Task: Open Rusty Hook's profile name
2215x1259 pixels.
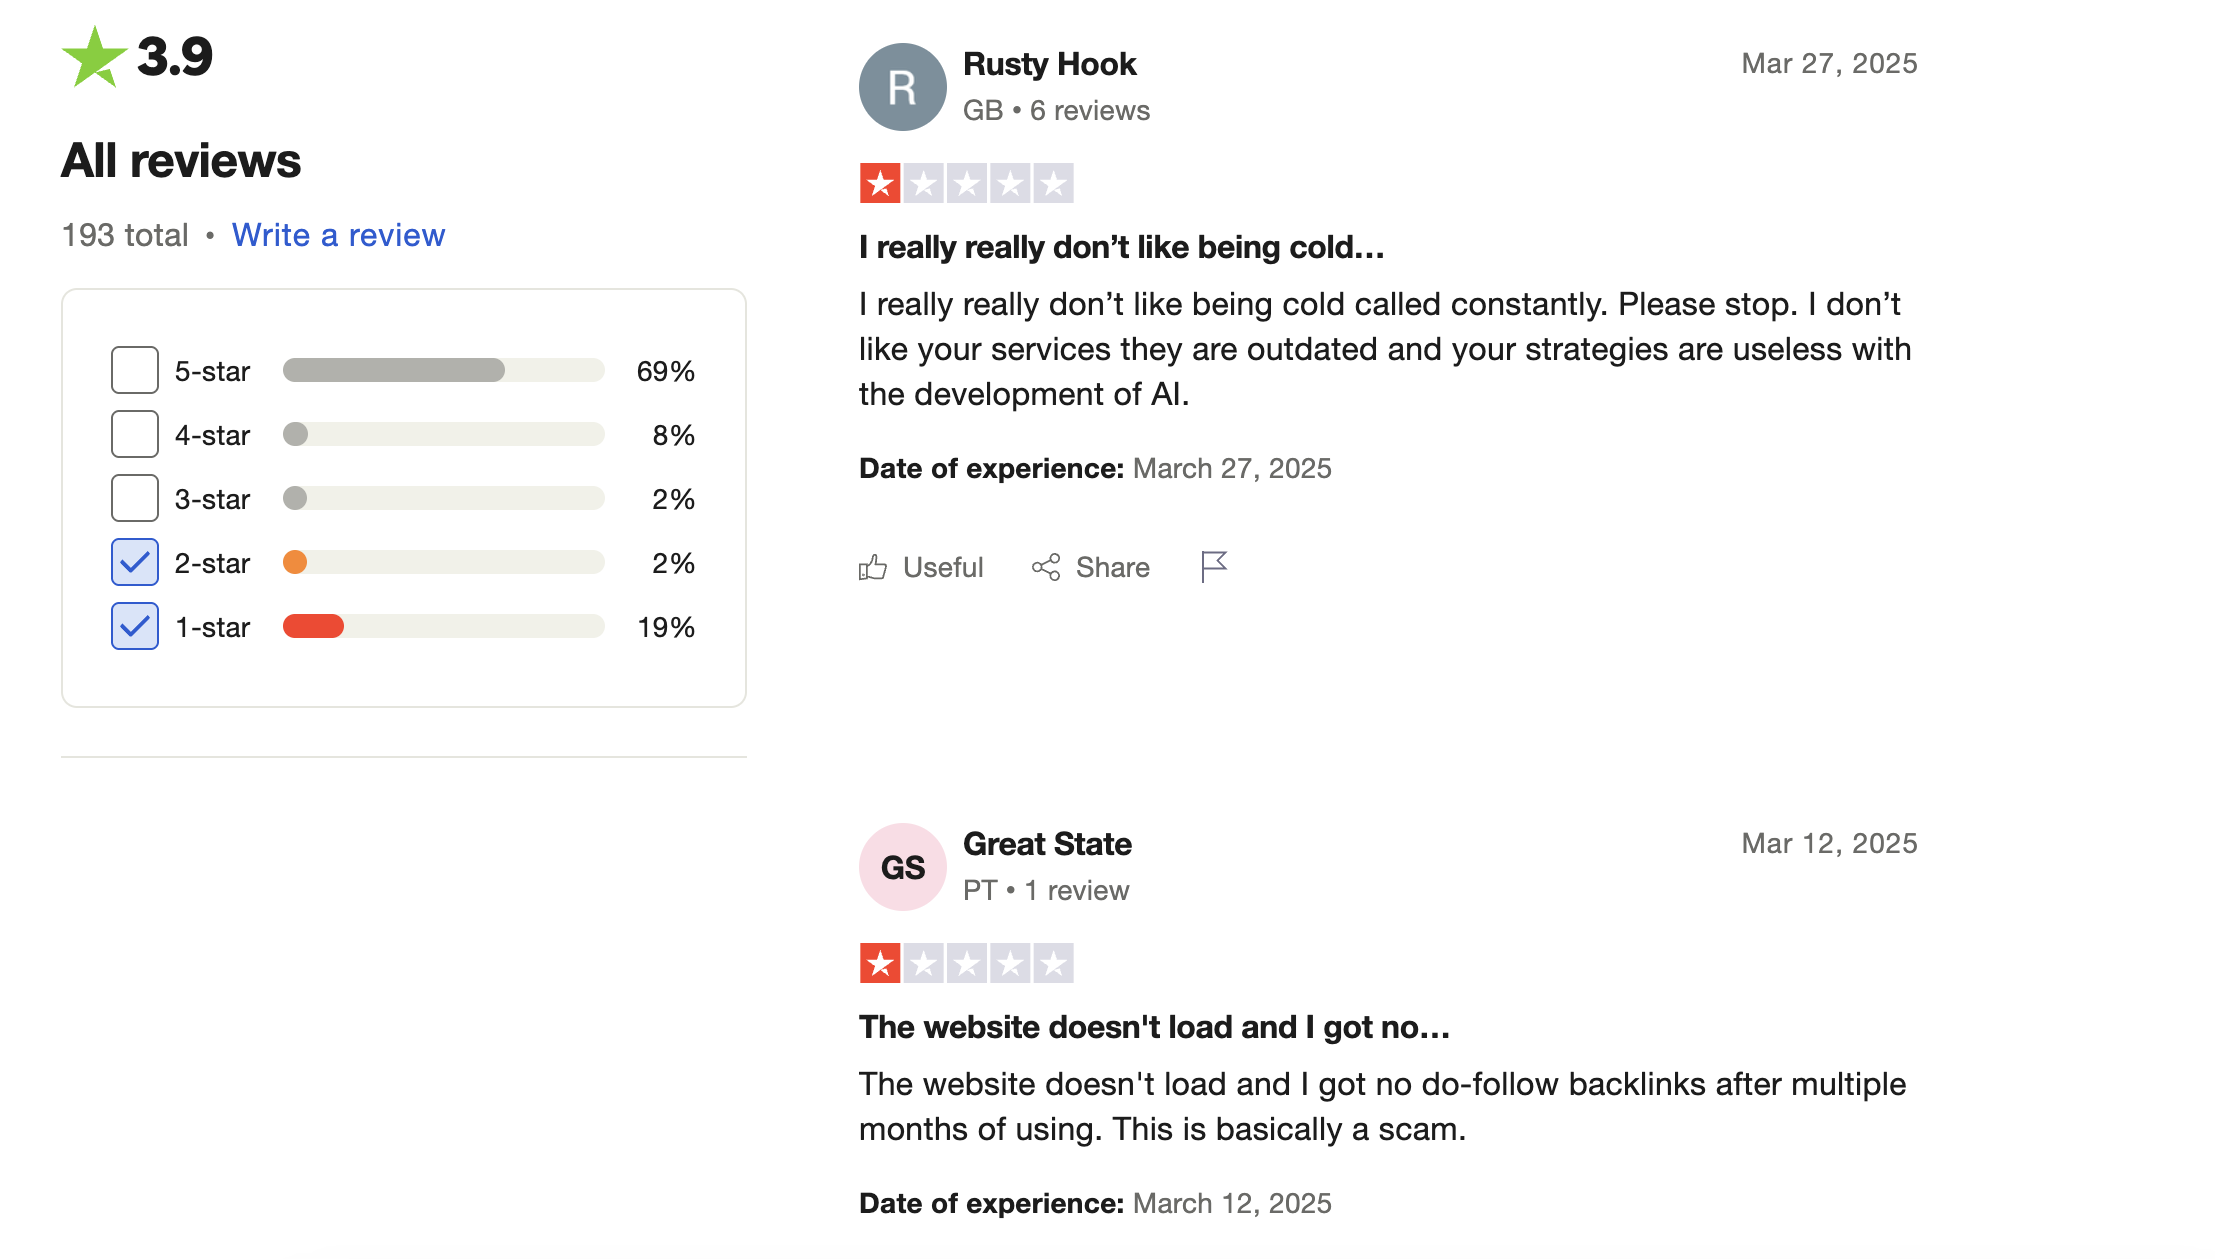Action: [x=1049, y=64]
